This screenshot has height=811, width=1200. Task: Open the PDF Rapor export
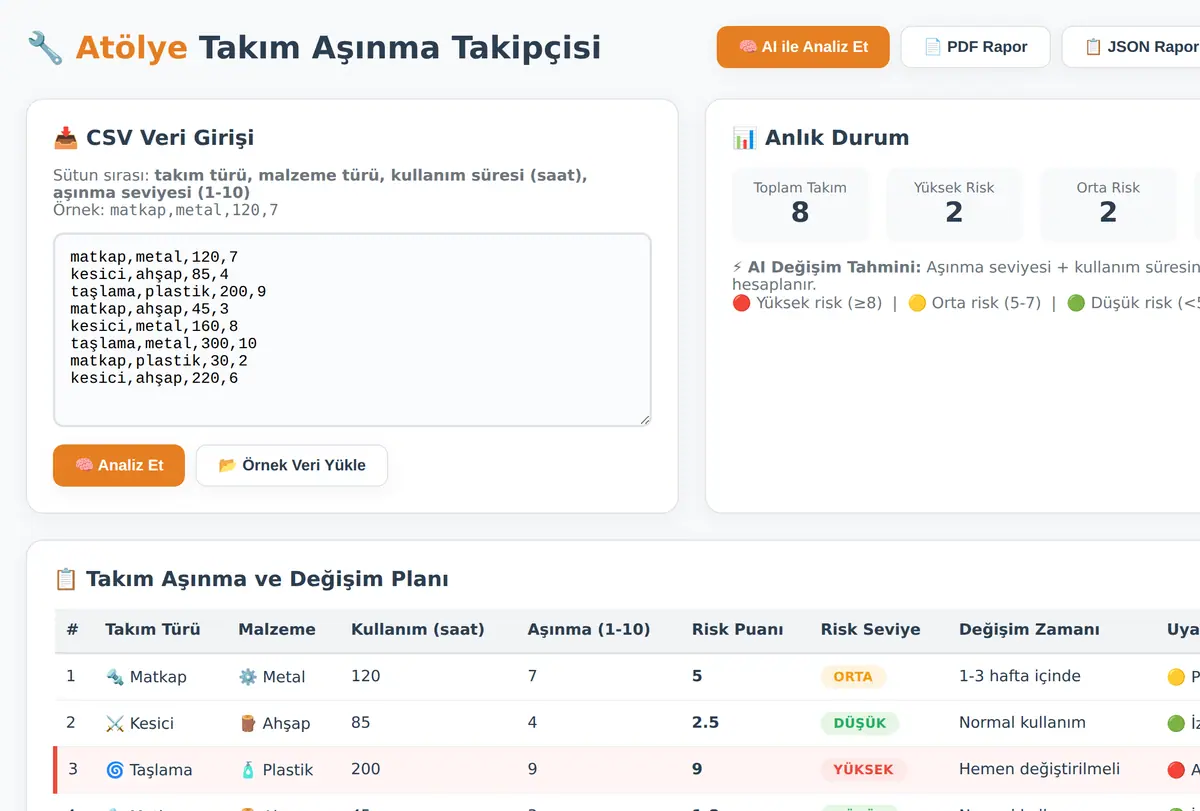(976, 47)
